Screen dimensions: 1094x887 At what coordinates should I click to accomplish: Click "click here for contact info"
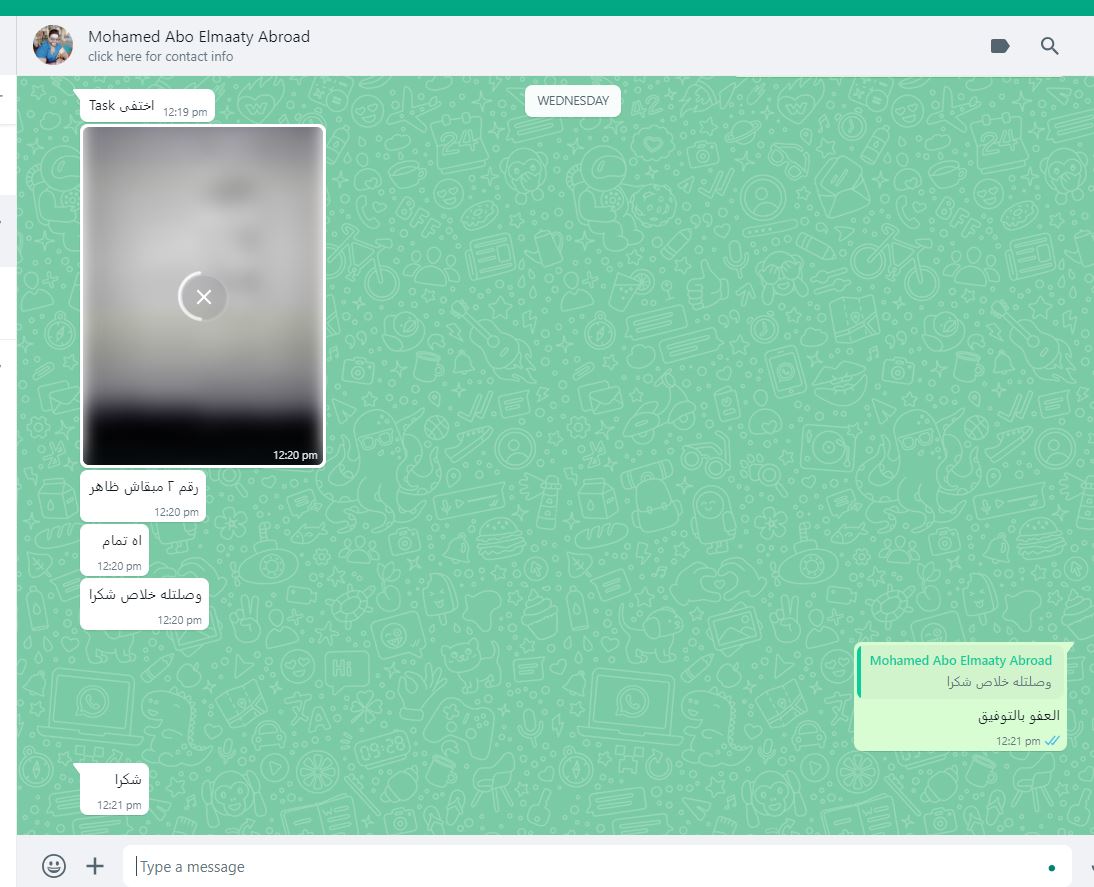tap(160, 57)
